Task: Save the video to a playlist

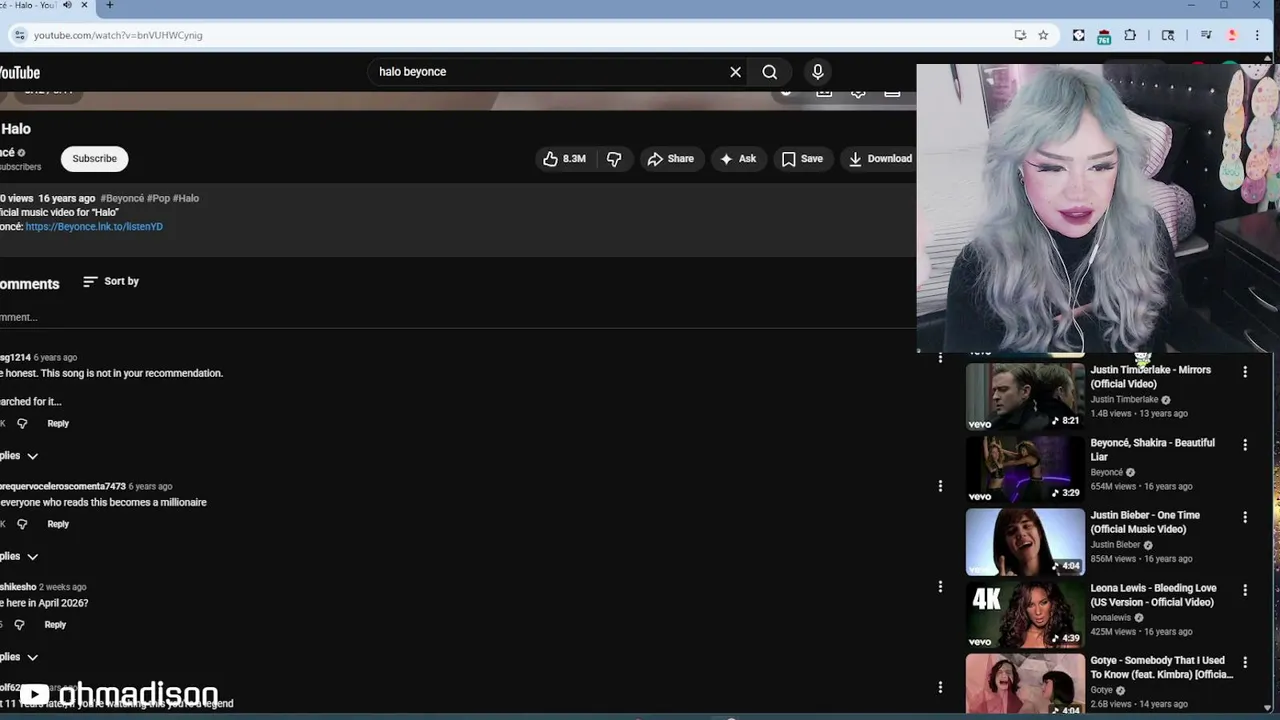Action: [802, 159]
